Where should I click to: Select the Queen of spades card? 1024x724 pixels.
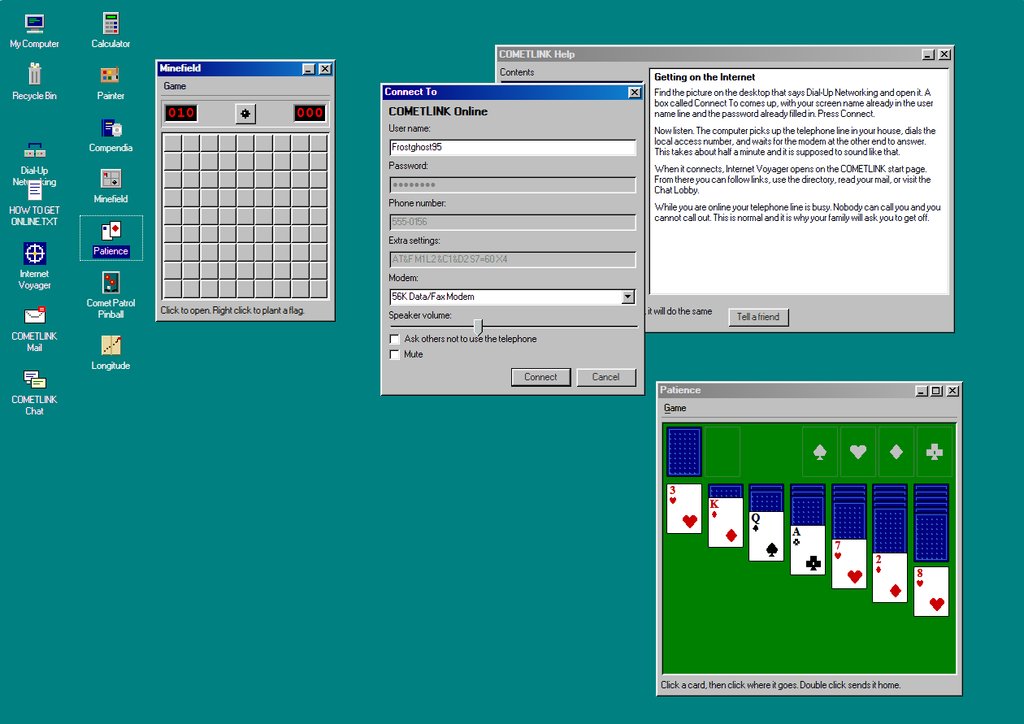coord(766,536)
